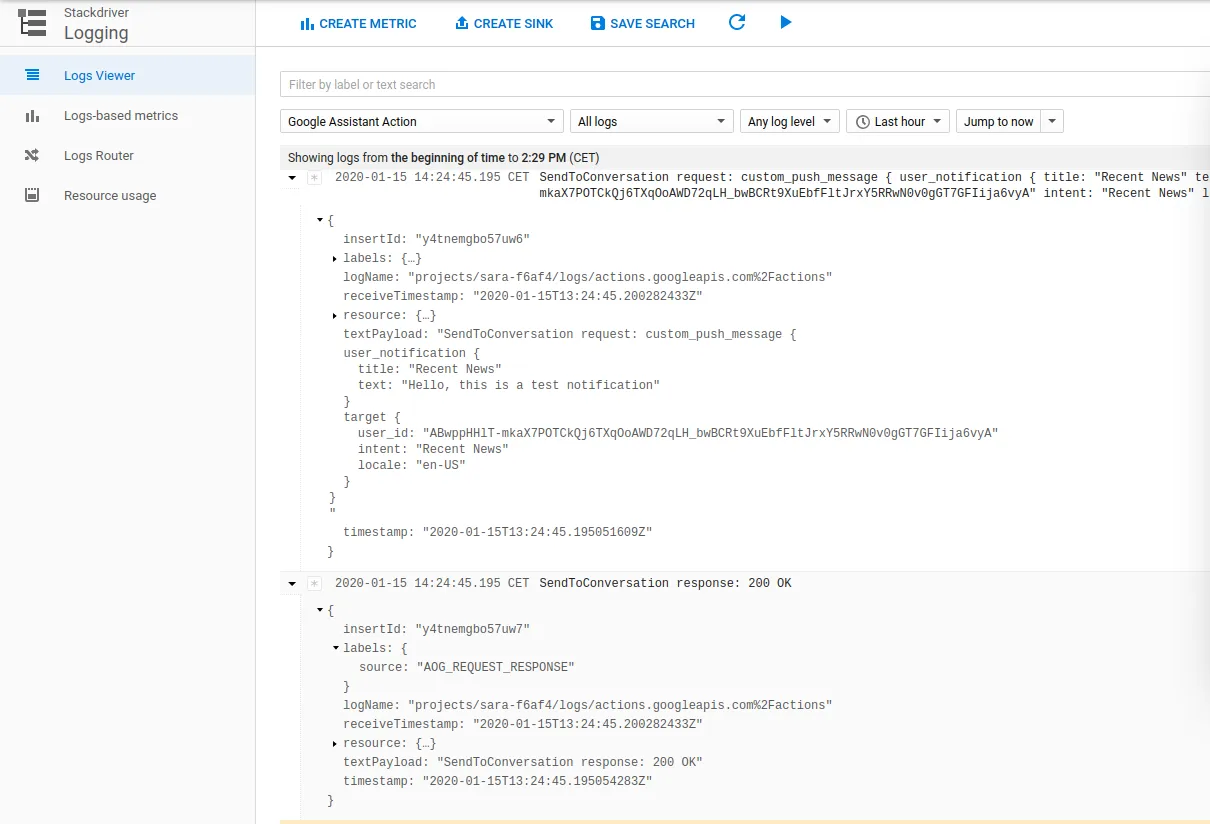Click the title "Recent News" line in payload
This screenshot has height=824, width=1210.
pos(430,369)
